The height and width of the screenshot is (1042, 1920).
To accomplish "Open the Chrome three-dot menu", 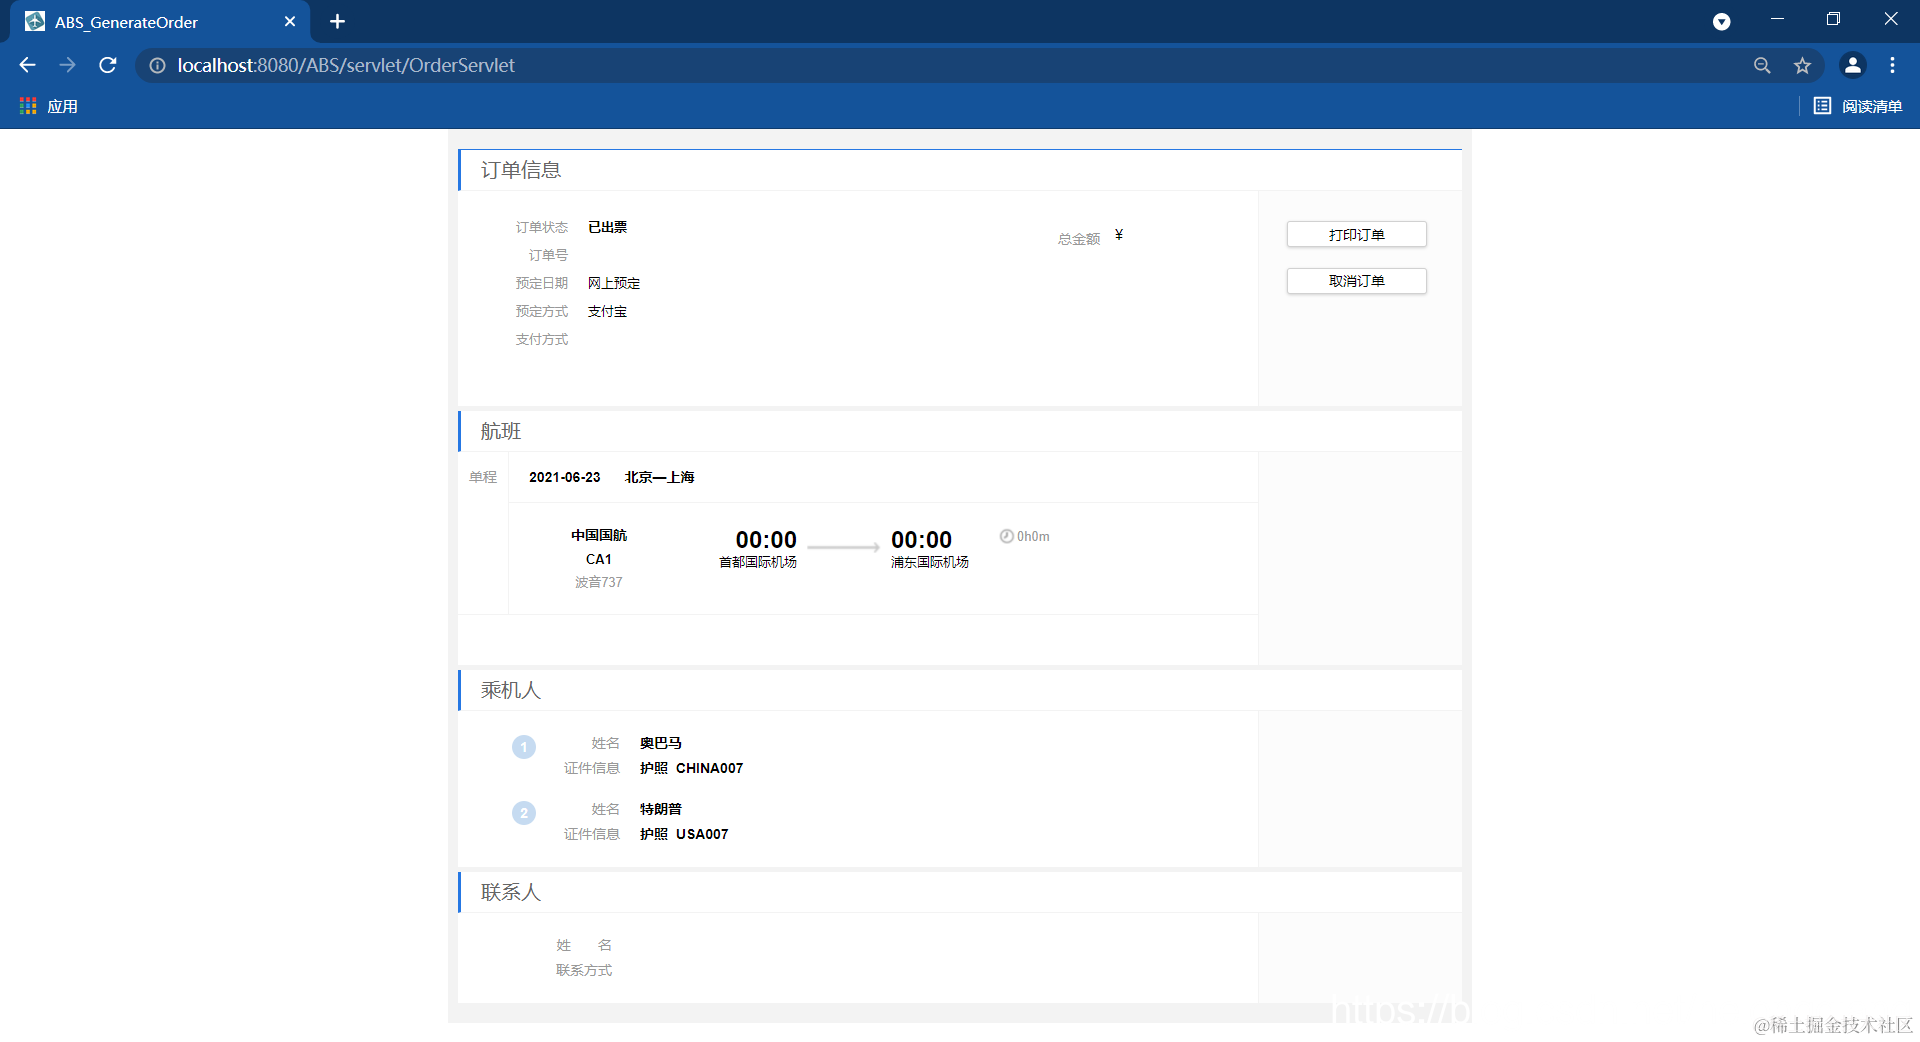I will (1892, 65).
